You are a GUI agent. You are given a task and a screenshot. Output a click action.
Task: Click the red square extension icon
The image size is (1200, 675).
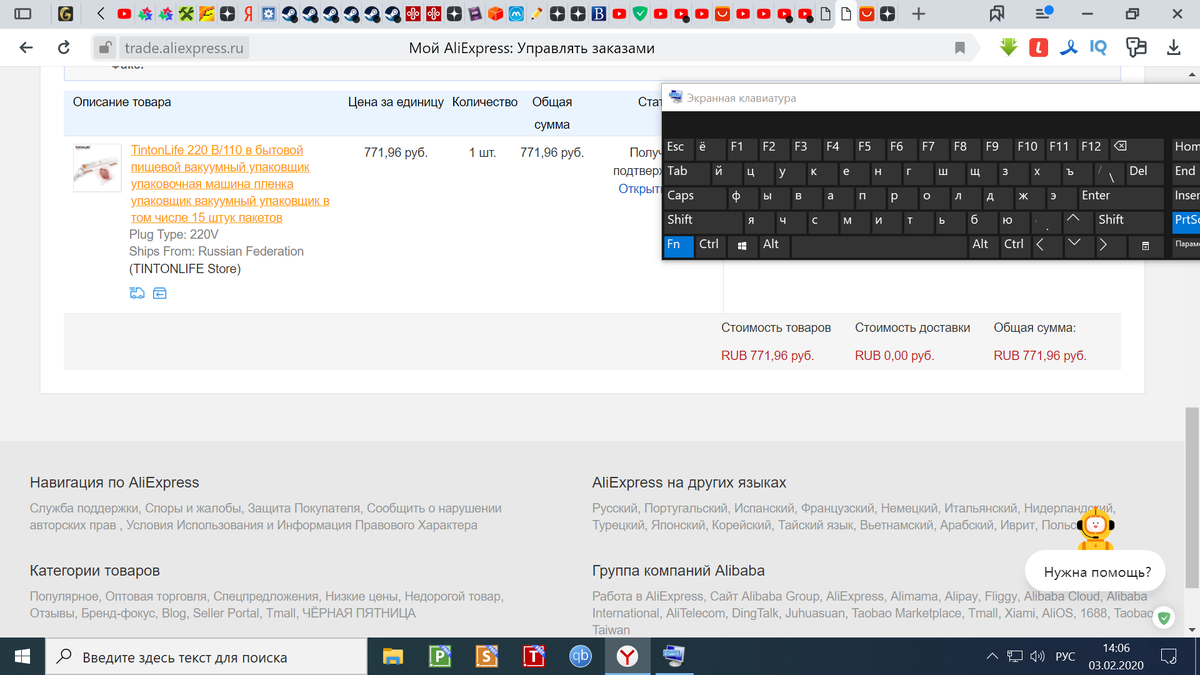[1040, 47]
